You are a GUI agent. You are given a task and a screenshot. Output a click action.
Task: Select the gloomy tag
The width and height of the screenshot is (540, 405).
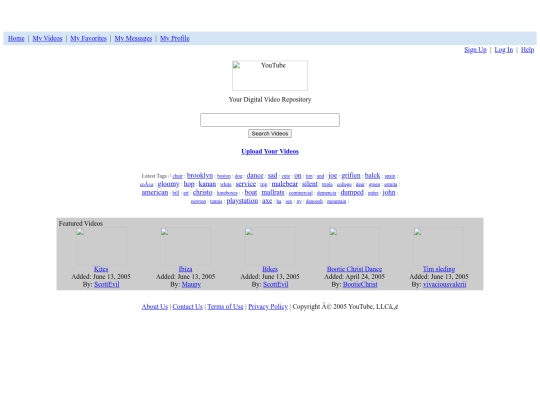[168, 184]
